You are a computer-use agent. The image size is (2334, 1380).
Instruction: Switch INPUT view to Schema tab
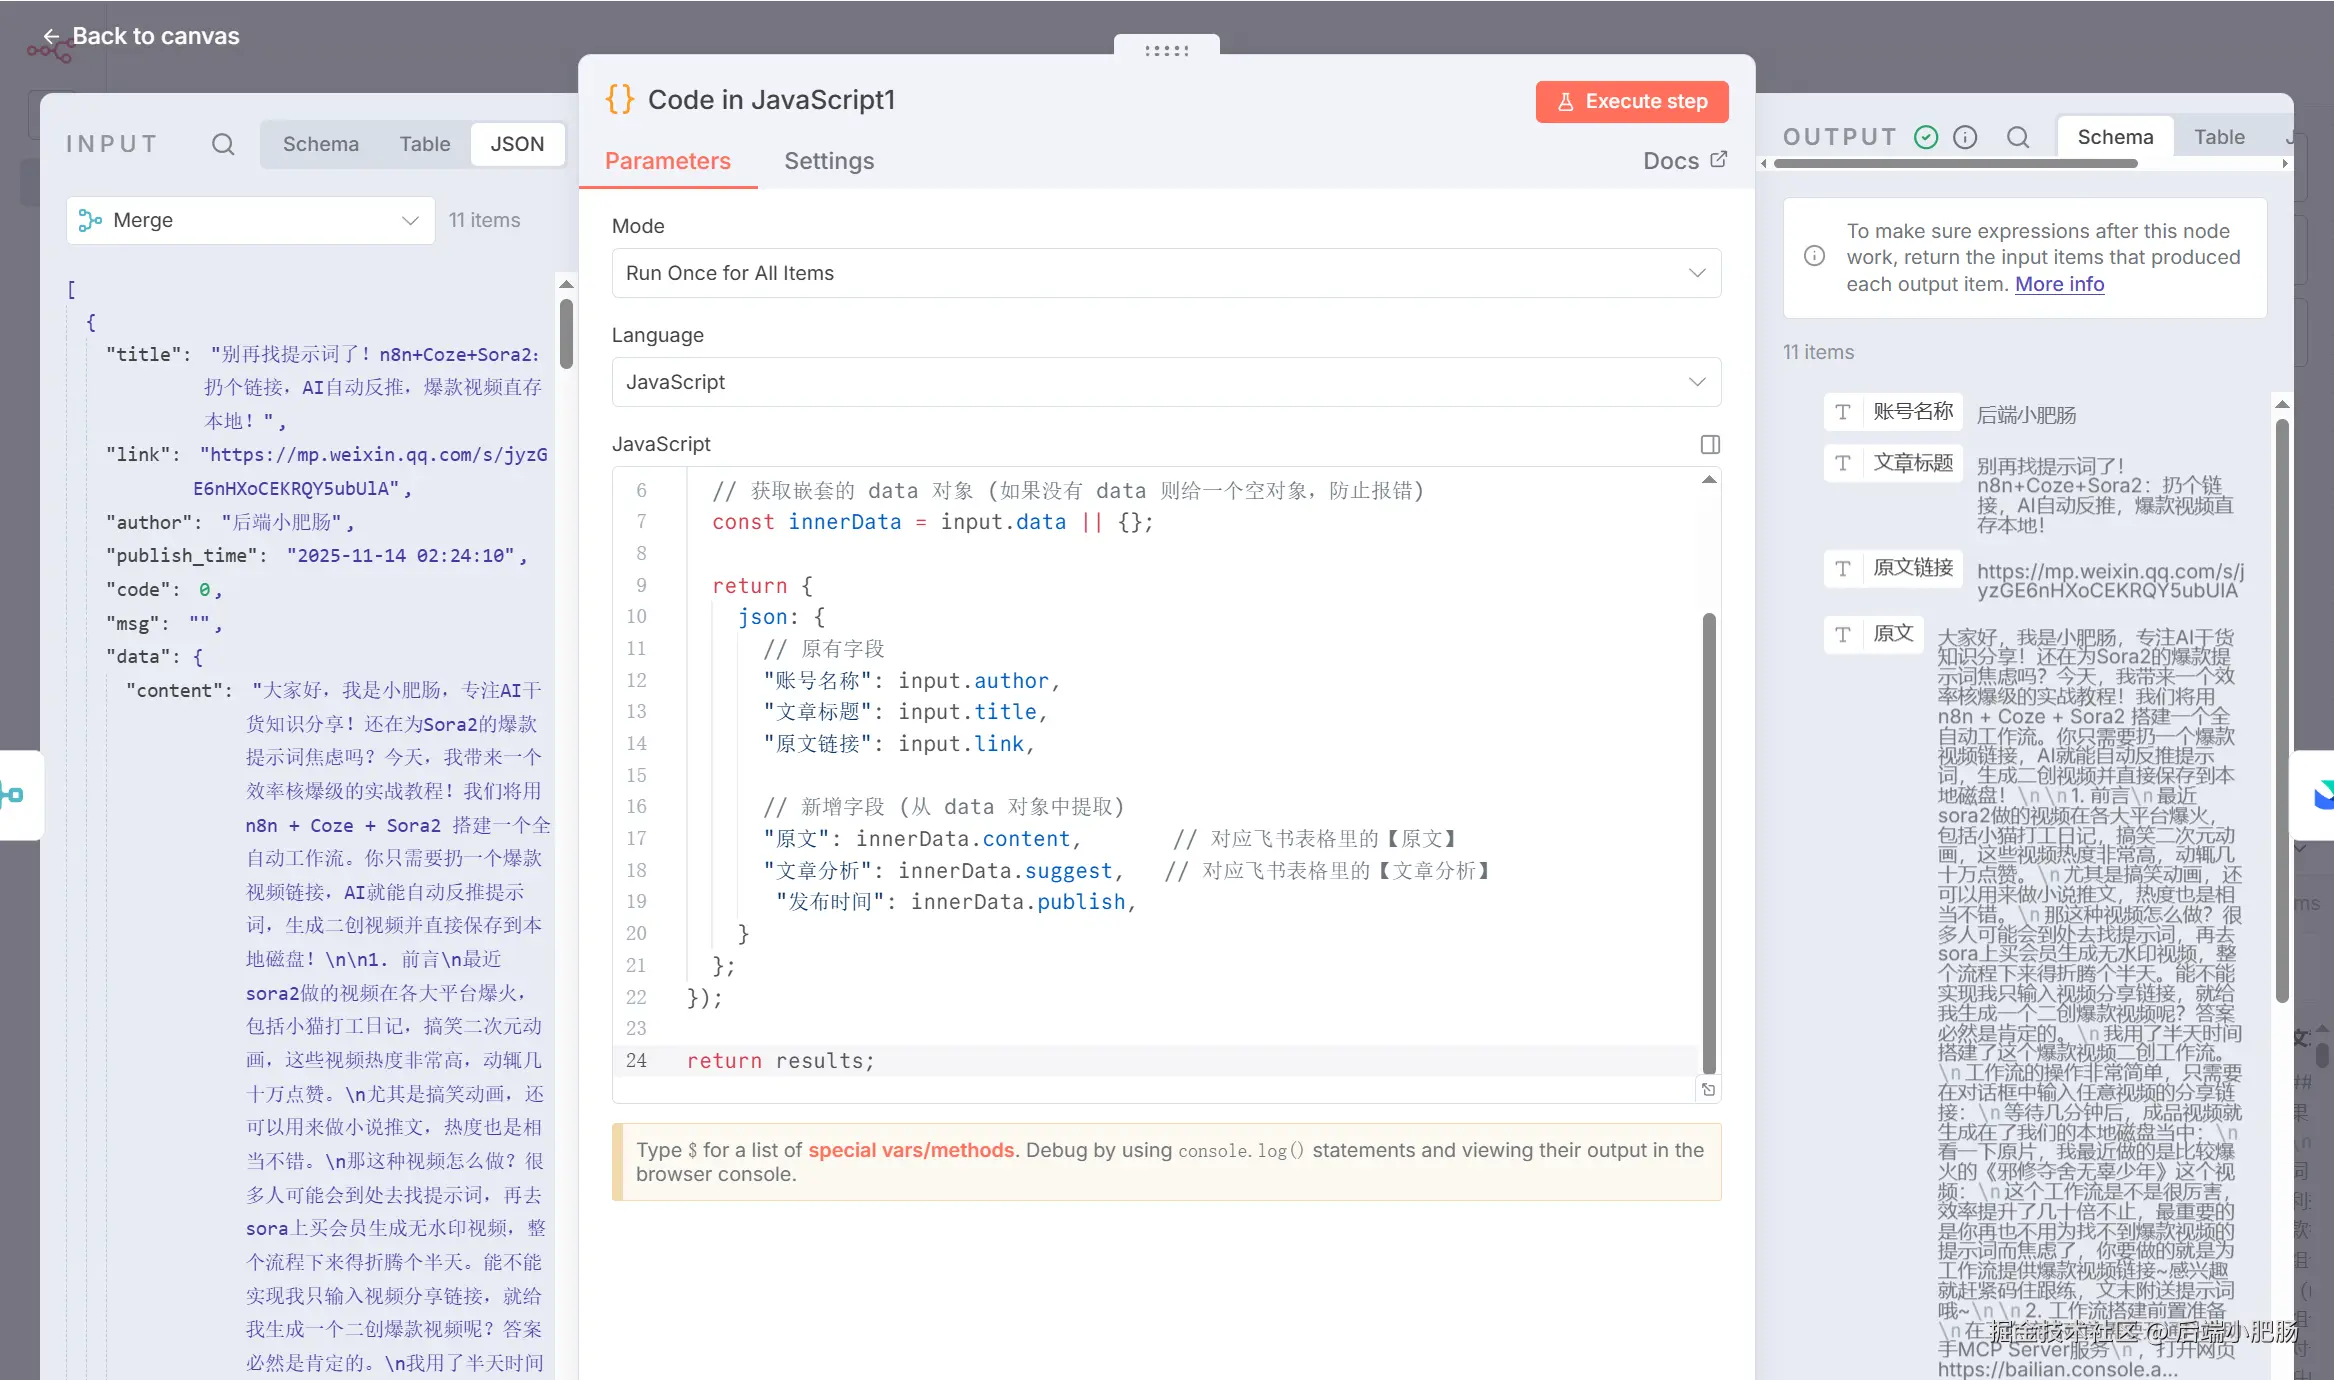tap(320, 144)
